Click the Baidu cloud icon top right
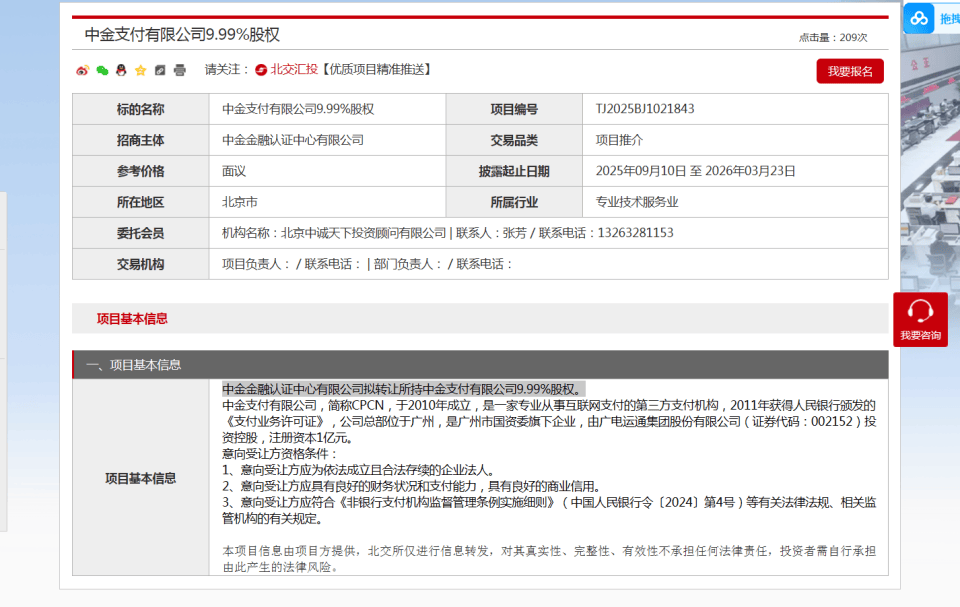The image size is (960, 607). click(x=919, y=18)
